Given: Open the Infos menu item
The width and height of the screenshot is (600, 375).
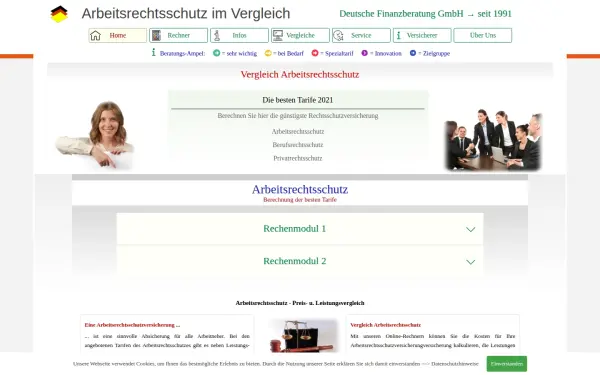Looking at the screenshot, I should [x=239, y=36].
